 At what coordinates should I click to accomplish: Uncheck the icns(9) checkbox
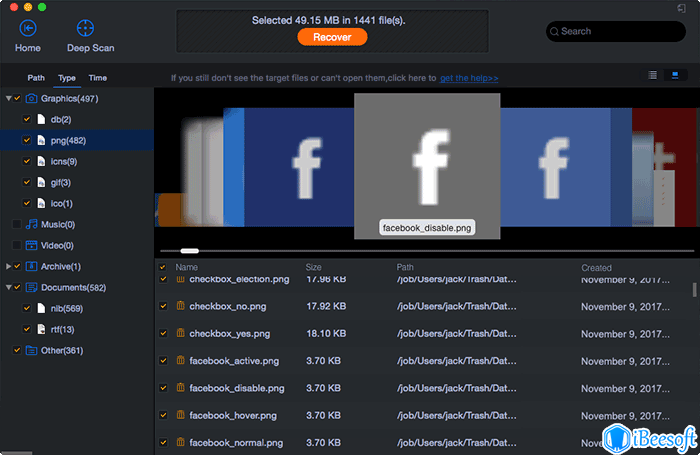[27, 161]
